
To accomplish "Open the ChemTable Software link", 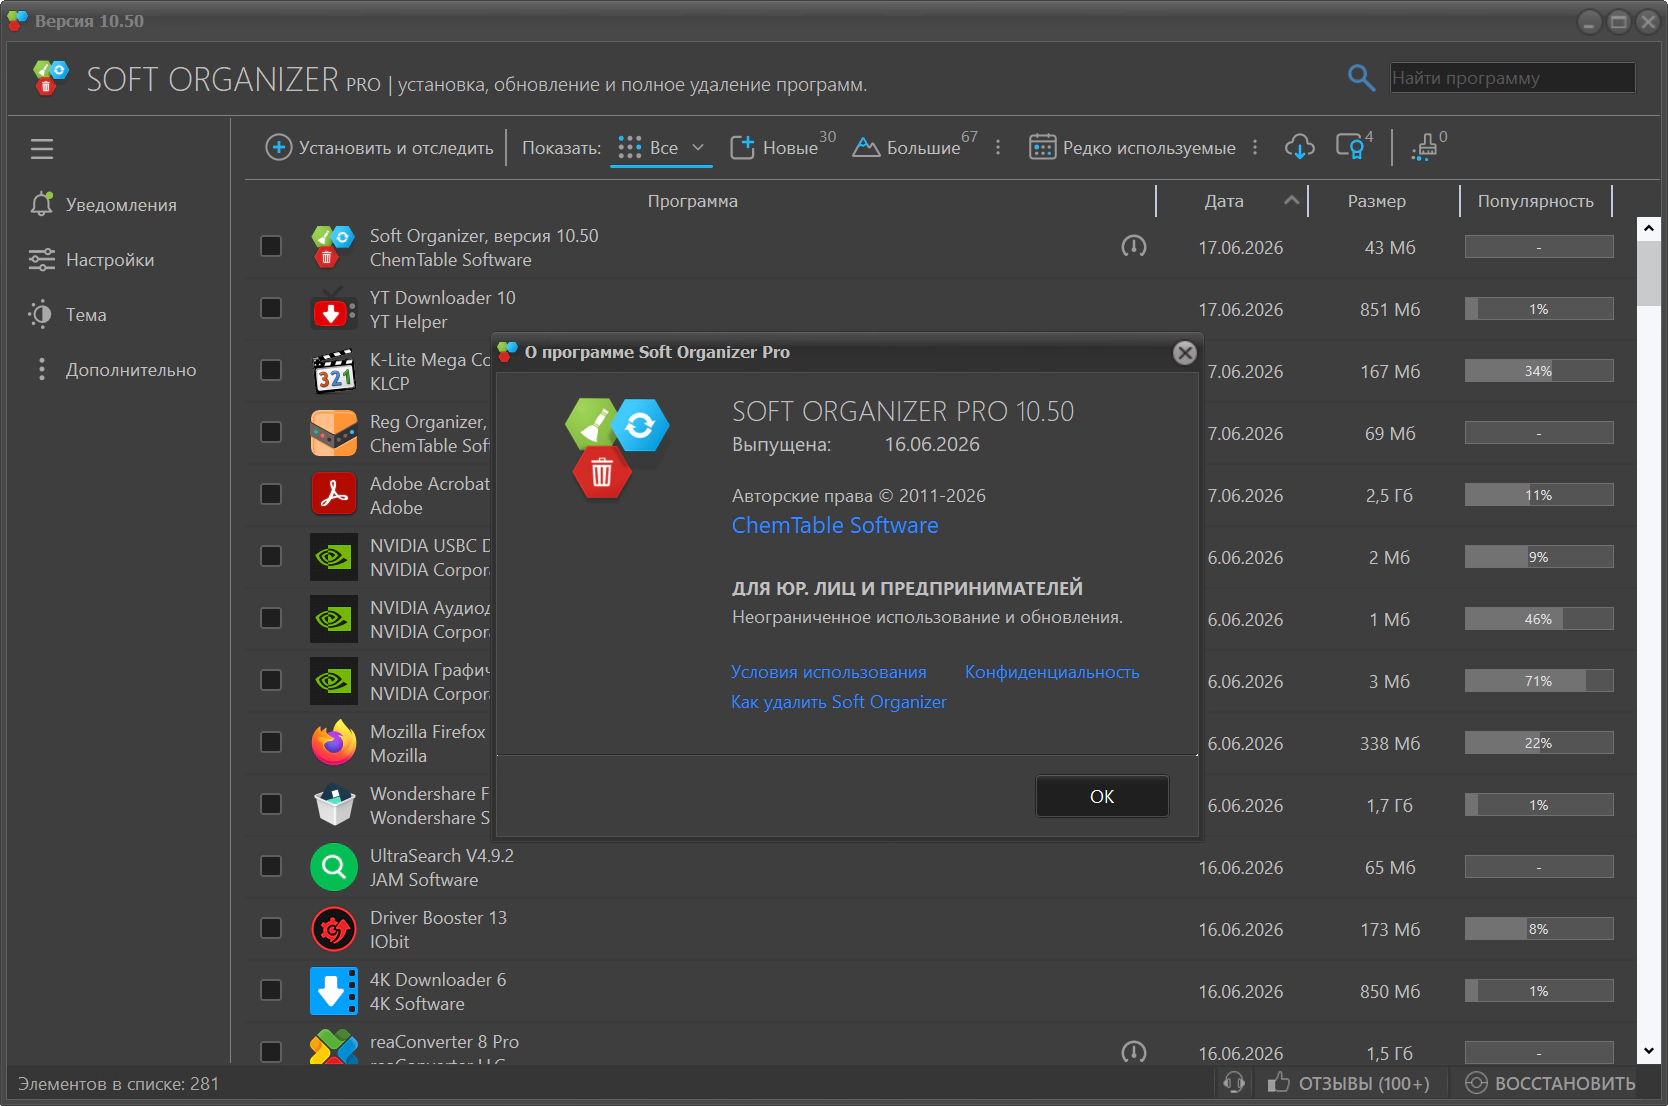I will pos(835,525).
